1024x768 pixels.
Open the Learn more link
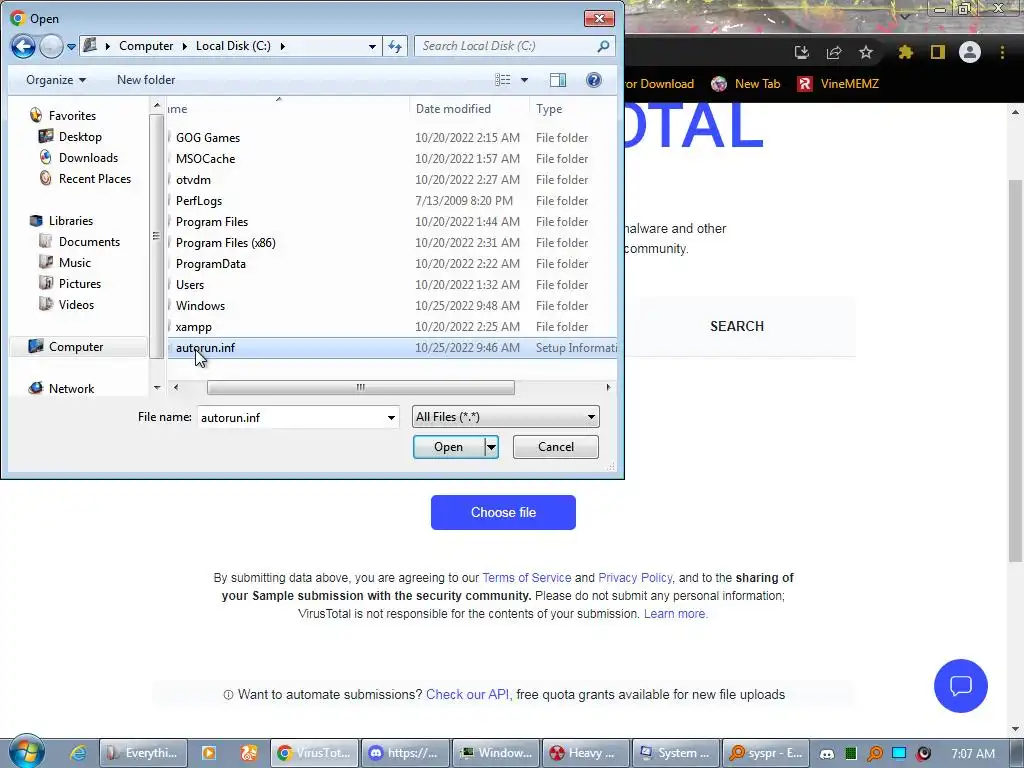(676, 614)
